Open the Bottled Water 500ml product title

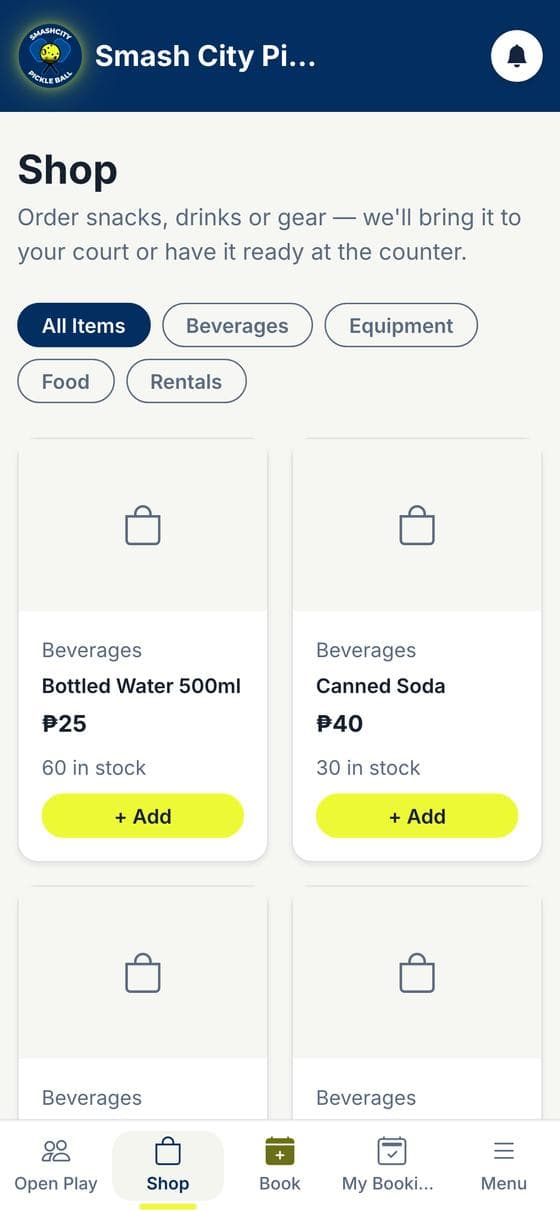pos(141,686)
